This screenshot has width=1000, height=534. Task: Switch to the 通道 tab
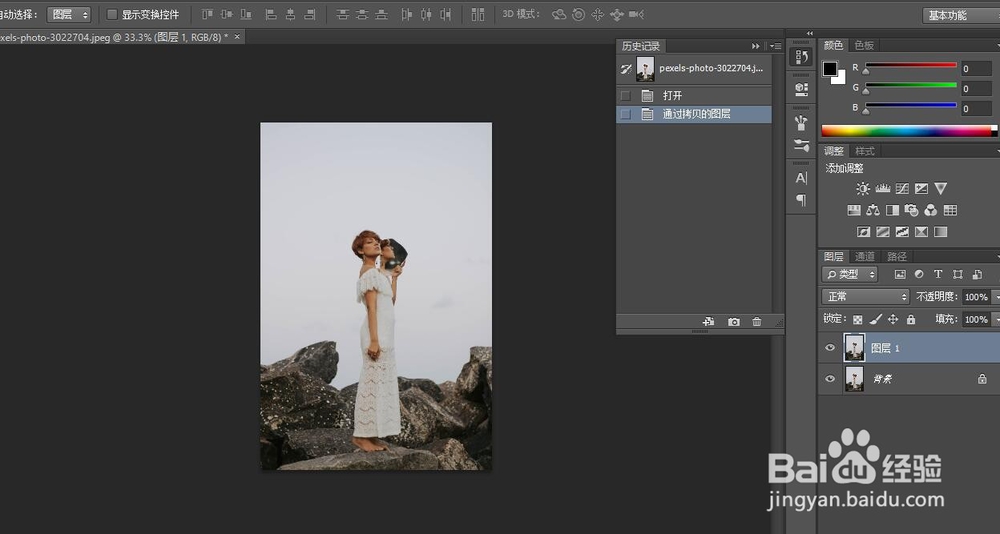[x=865, y=257]
